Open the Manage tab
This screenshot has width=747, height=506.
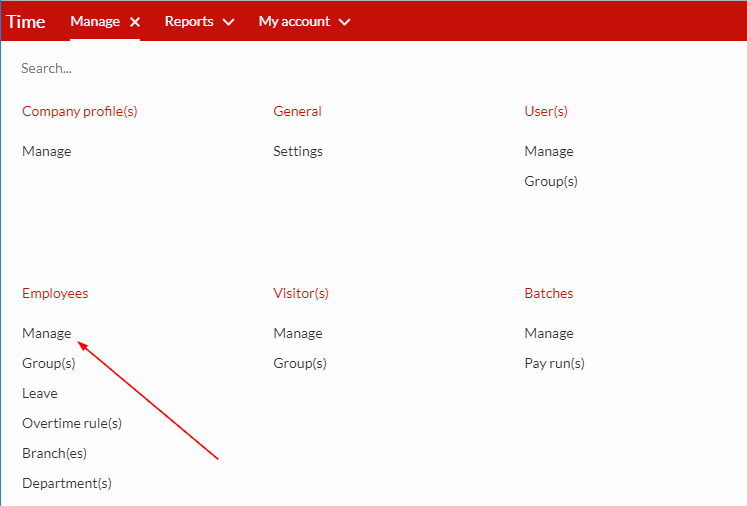95,21
